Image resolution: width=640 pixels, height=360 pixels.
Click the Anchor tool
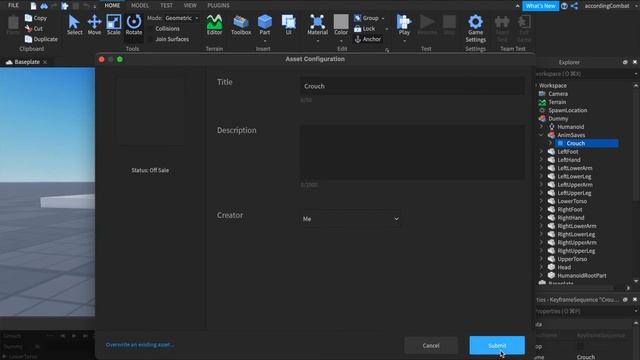[x=367, y=39]
